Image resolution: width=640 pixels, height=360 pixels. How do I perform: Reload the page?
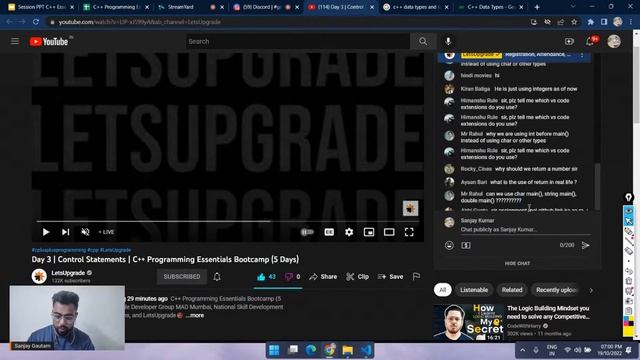(36, 22)
